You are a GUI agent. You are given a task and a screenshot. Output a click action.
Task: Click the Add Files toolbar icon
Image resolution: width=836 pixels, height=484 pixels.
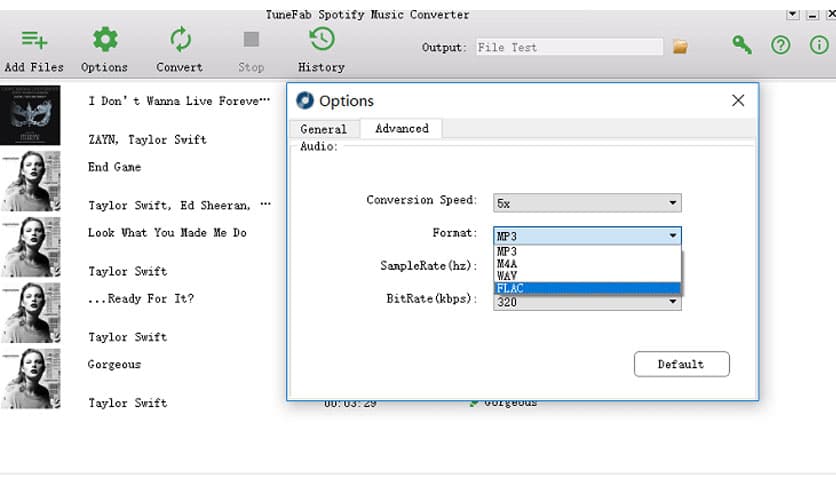coord(34,40)
